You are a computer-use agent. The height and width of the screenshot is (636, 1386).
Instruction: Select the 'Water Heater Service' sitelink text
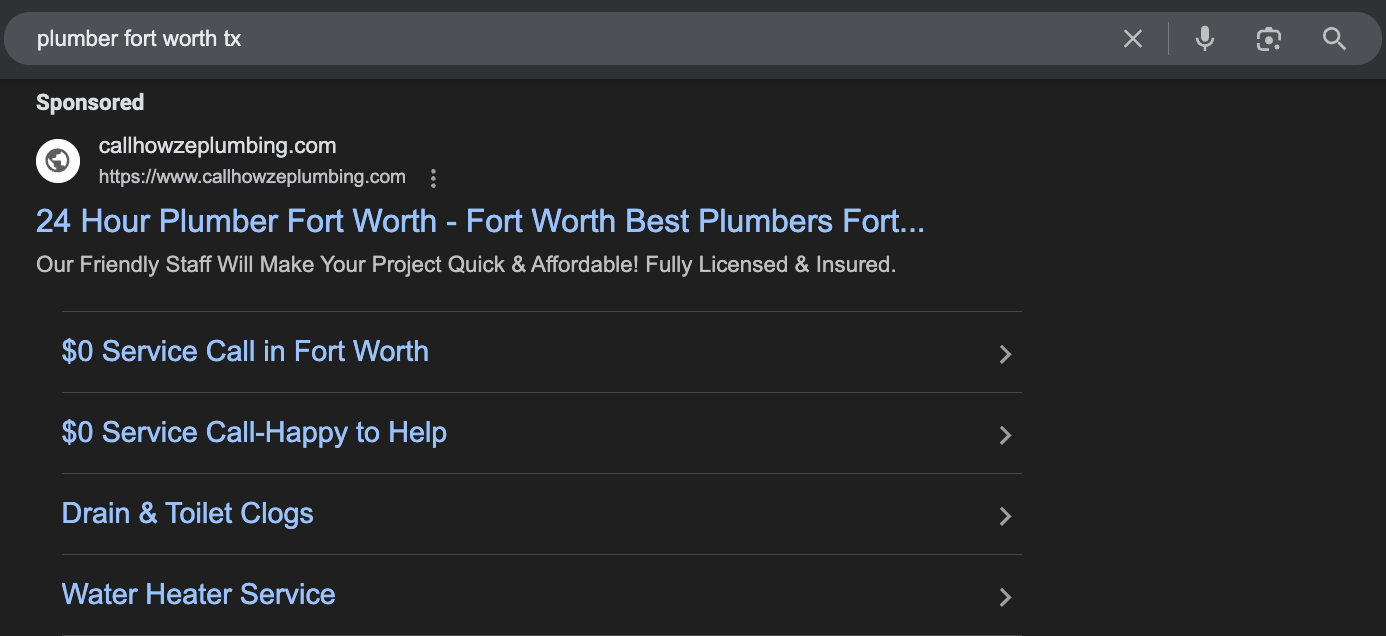[198, 595]
